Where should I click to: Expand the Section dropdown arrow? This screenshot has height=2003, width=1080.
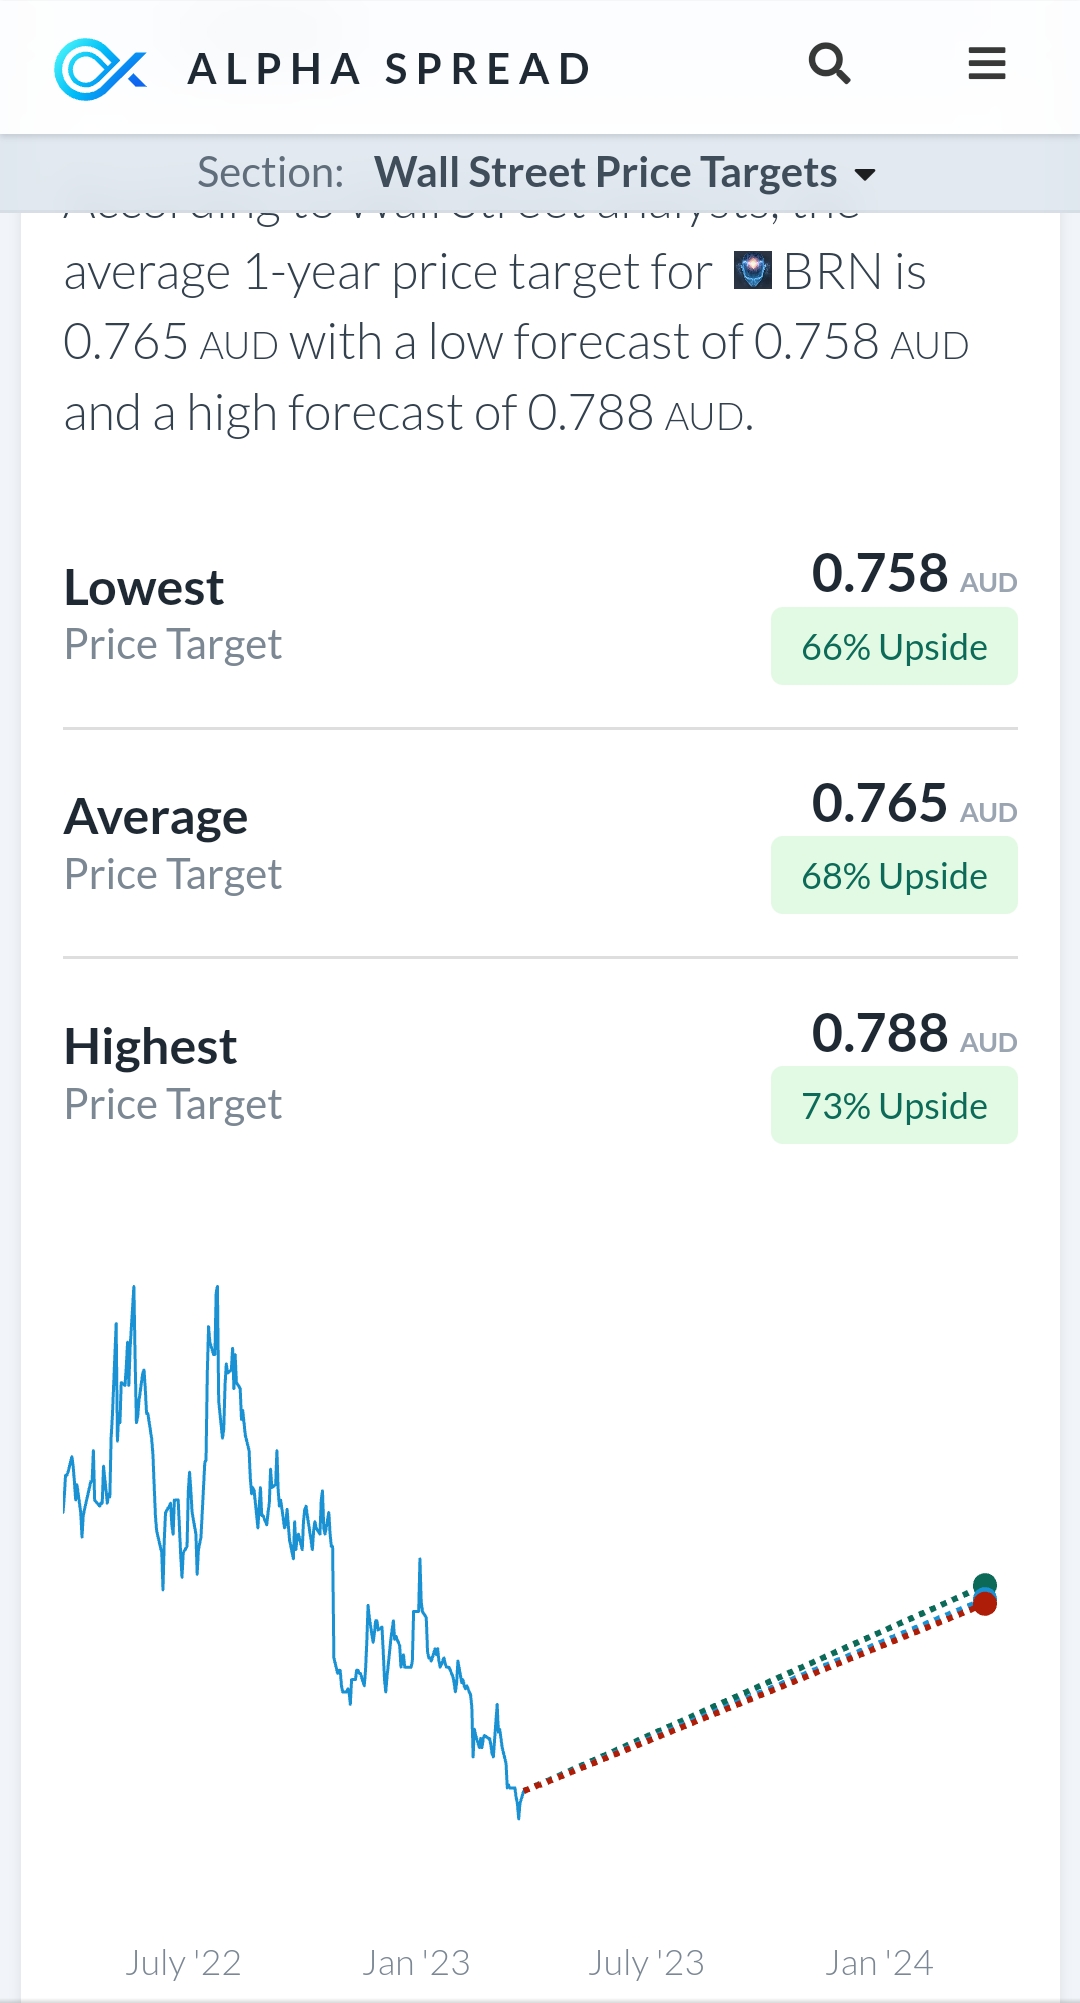[x=865, y=175]
